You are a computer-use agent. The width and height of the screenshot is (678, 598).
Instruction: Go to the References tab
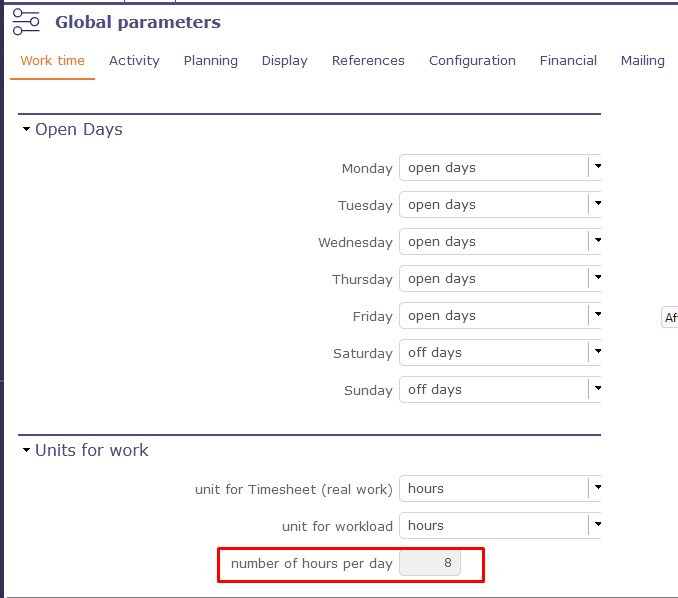(368, 61)
